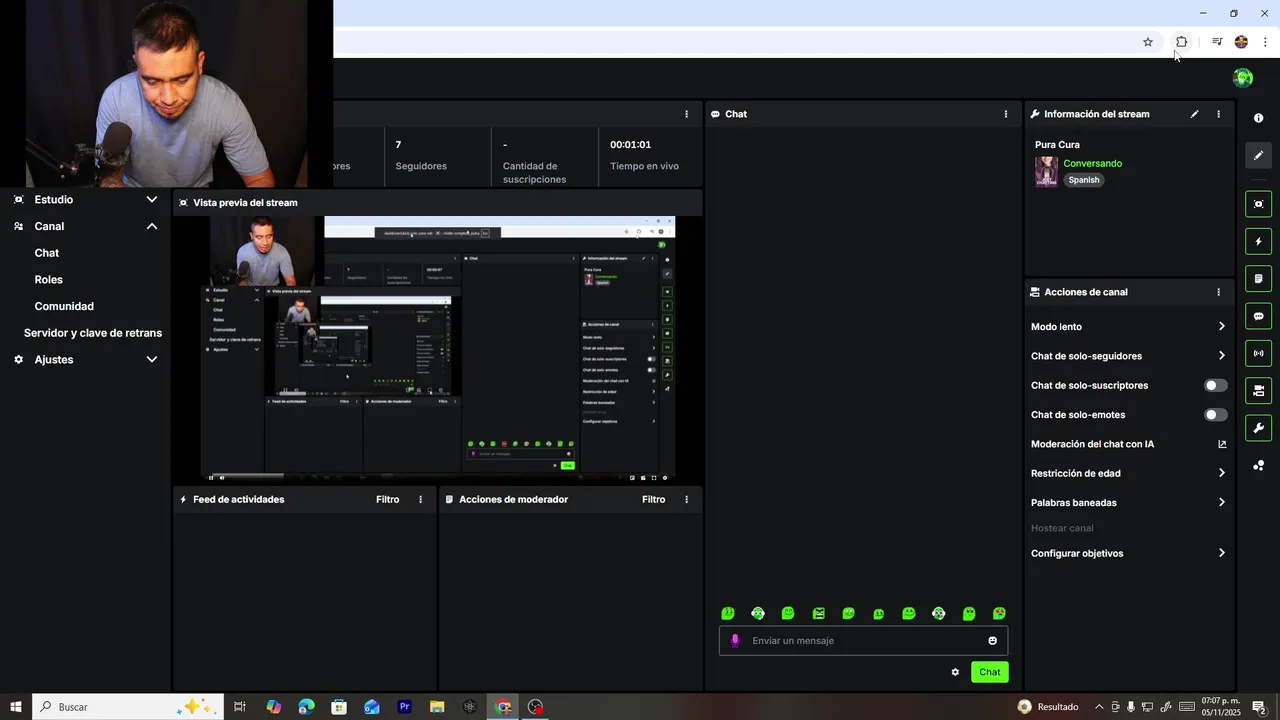Click the Just Chatting category thumbnail
This screenshot has width=1280, height=720.
point(1046,171)
